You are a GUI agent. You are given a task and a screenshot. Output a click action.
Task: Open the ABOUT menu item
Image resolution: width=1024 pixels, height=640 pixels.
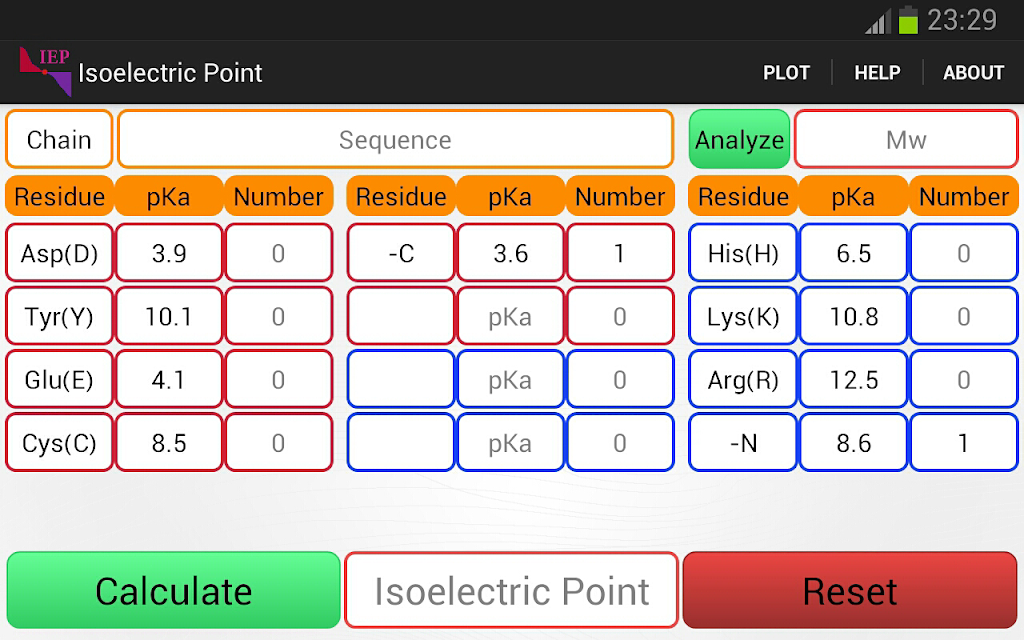(973, 72)
